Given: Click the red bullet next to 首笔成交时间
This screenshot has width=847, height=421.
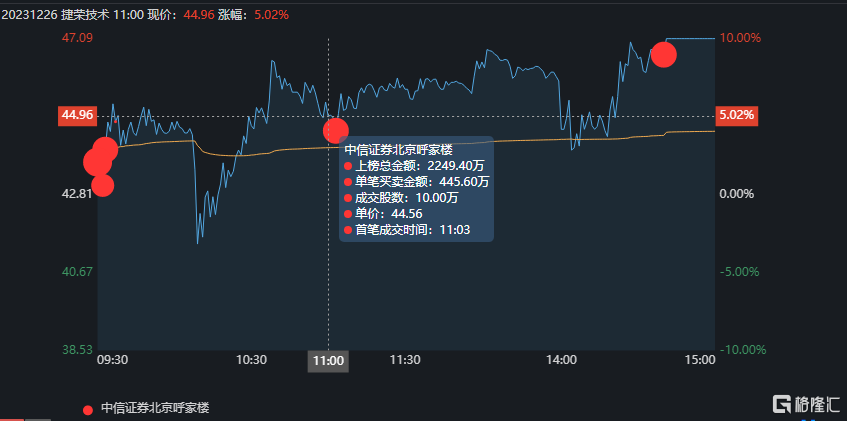Looking at the screenshot, I should point(348,230).
